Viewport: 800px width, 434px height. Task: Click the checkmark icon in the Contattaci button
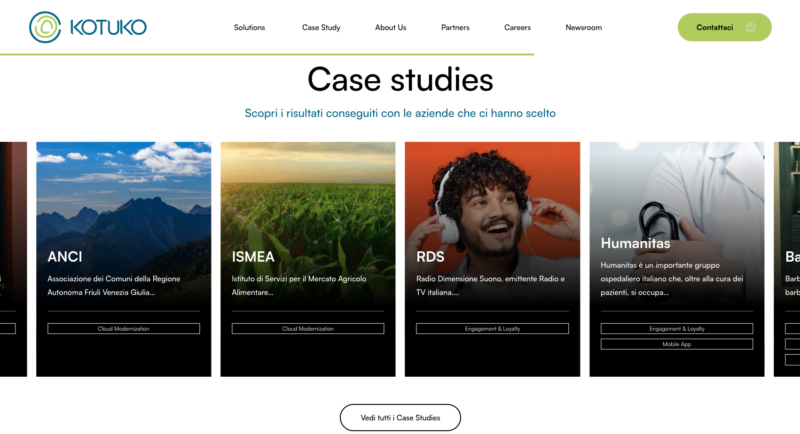[x=750, y=28]
